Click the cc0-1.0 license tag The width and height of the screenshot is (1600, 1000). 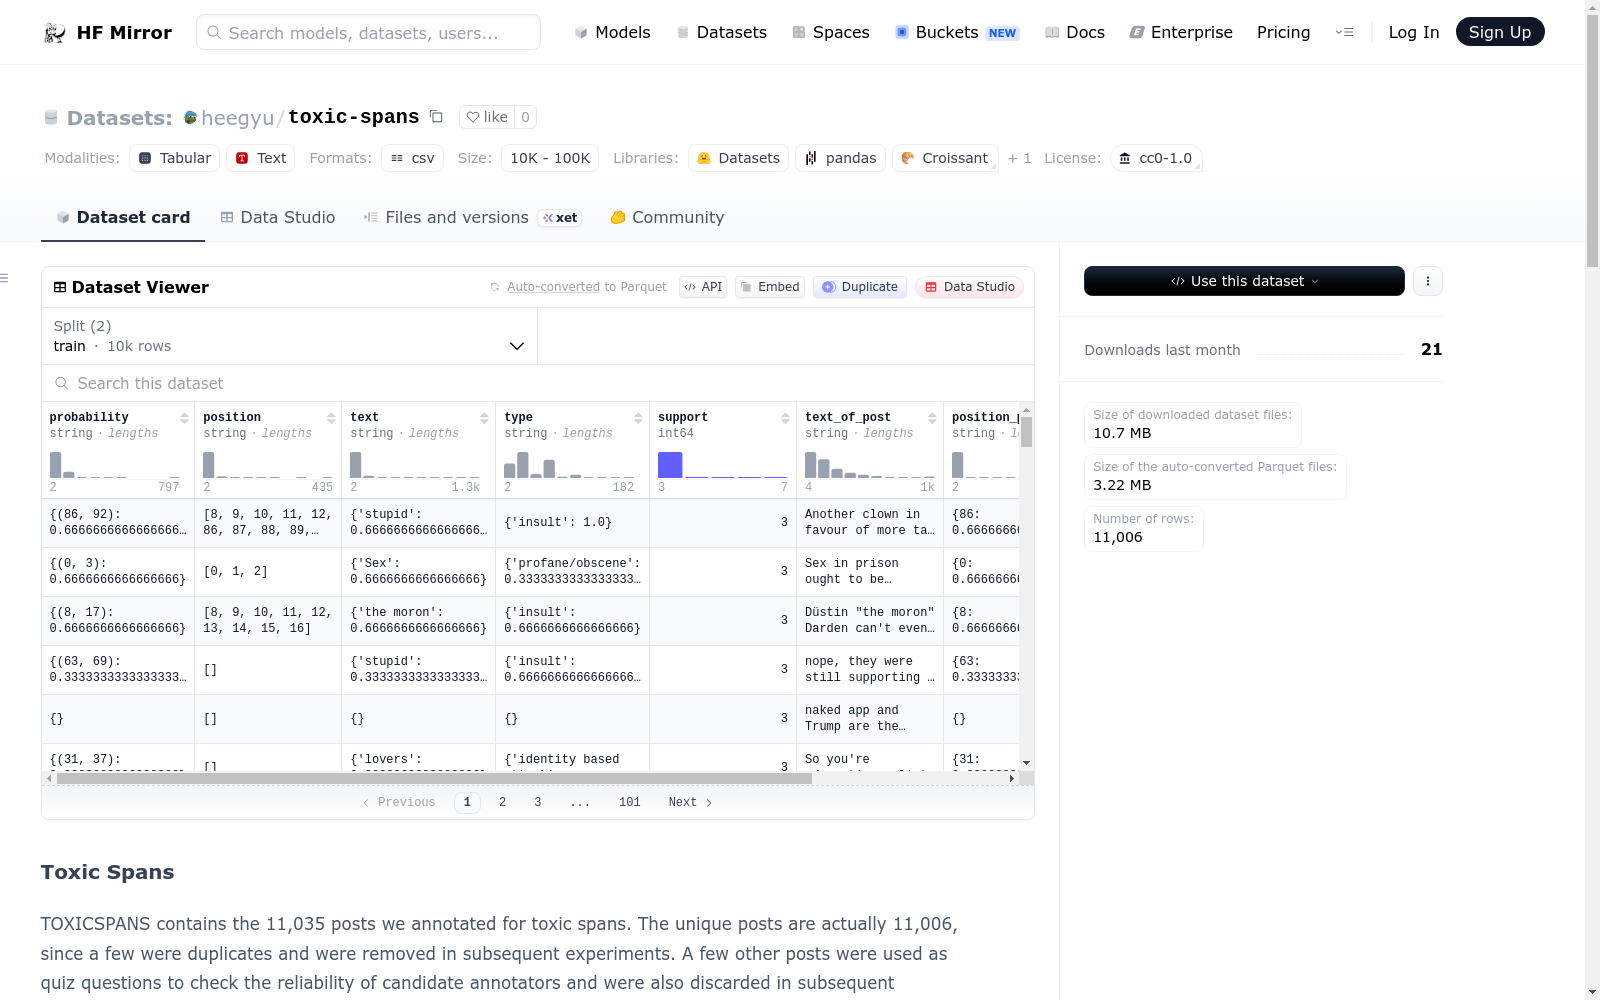[1156, 158]
